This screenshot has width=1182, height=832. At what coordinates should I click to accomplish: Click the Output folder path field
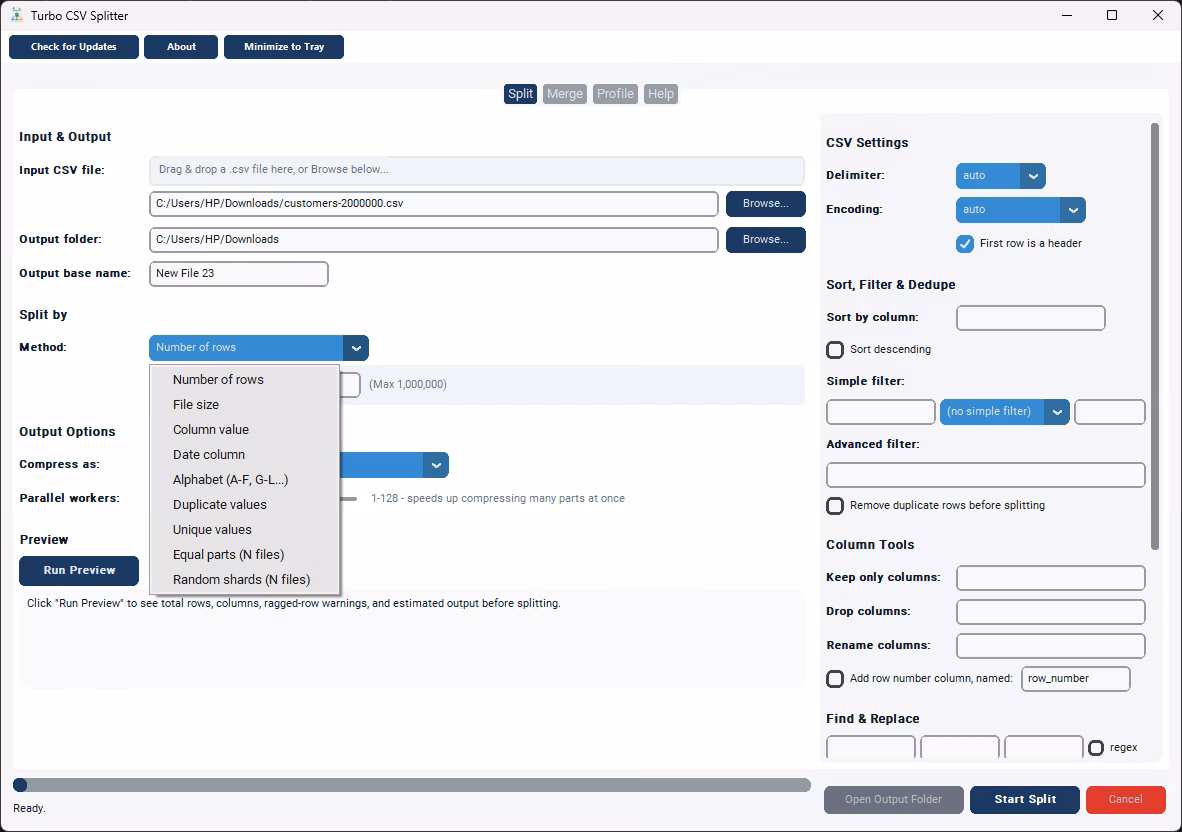point(433,240)
